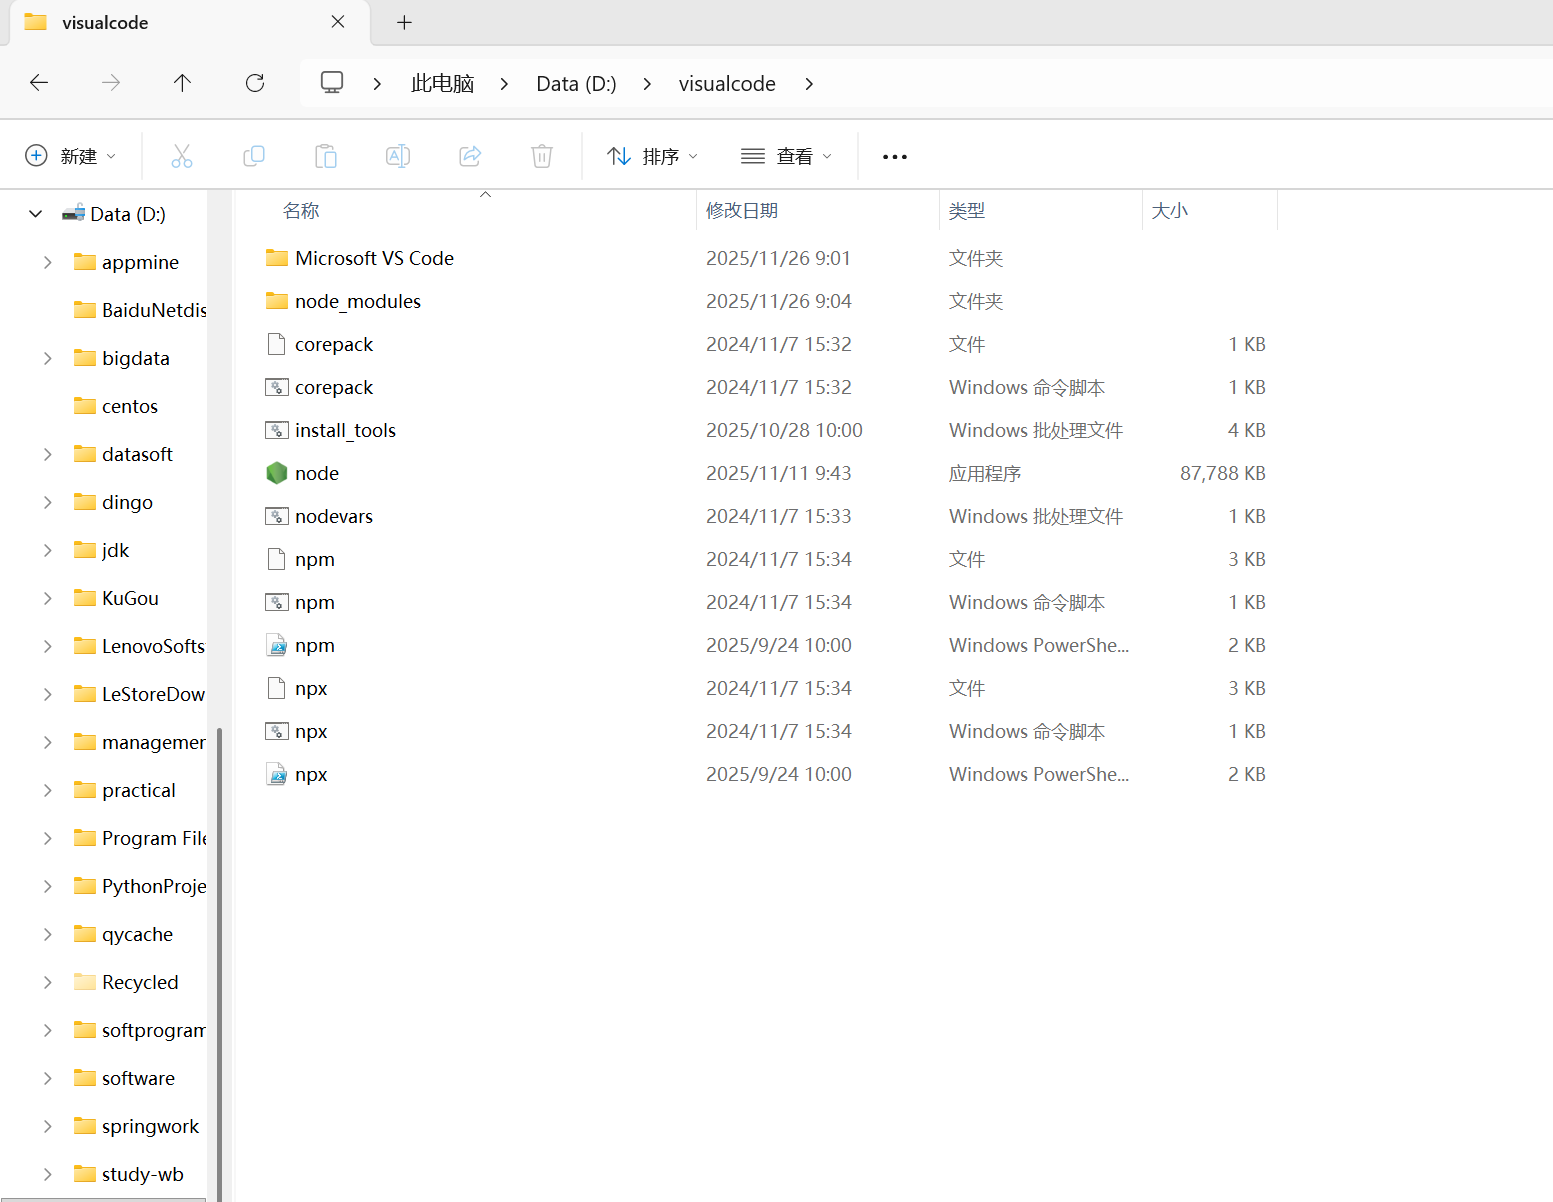Select the blank corepack file icon
This screenshot has height=1202, width=1553.
pos(277,344)
